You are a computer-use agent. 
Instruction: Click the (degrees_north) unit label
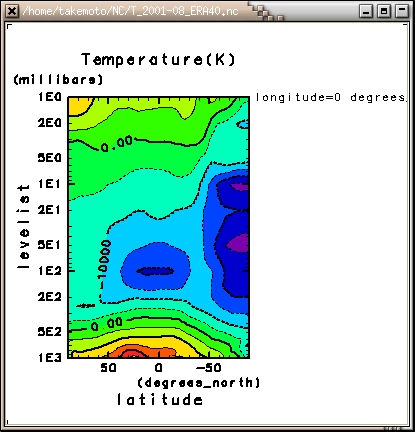[199, 382]
